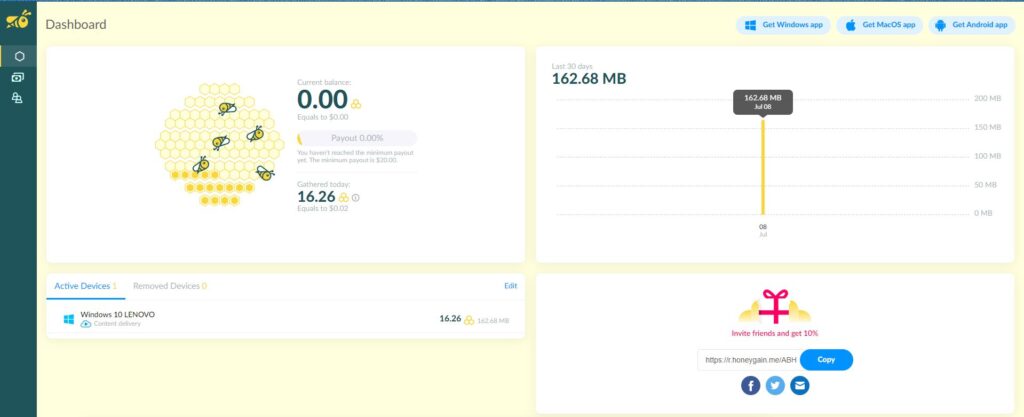The image size is (1024, 417).
Task: Click the honeycomb bees illustration
Action: [219, 145]
